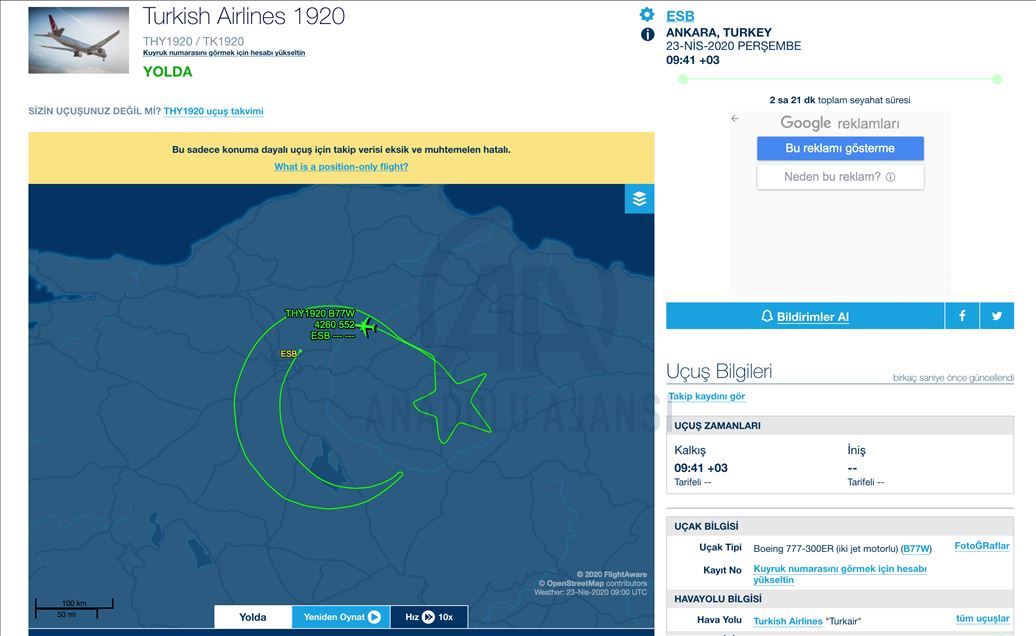
Task: Toggle the Hız 10x speed control
Action: pos(429,617)
